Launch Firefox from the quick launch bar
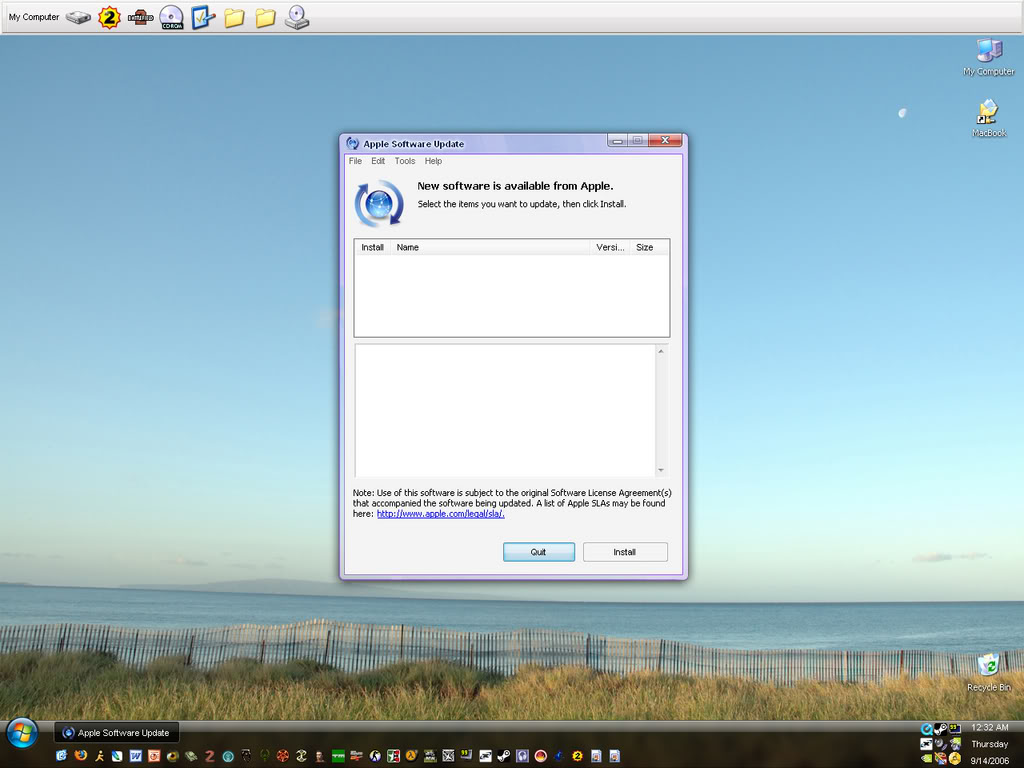Screen dimensions: 1024x768 point(80,756)
